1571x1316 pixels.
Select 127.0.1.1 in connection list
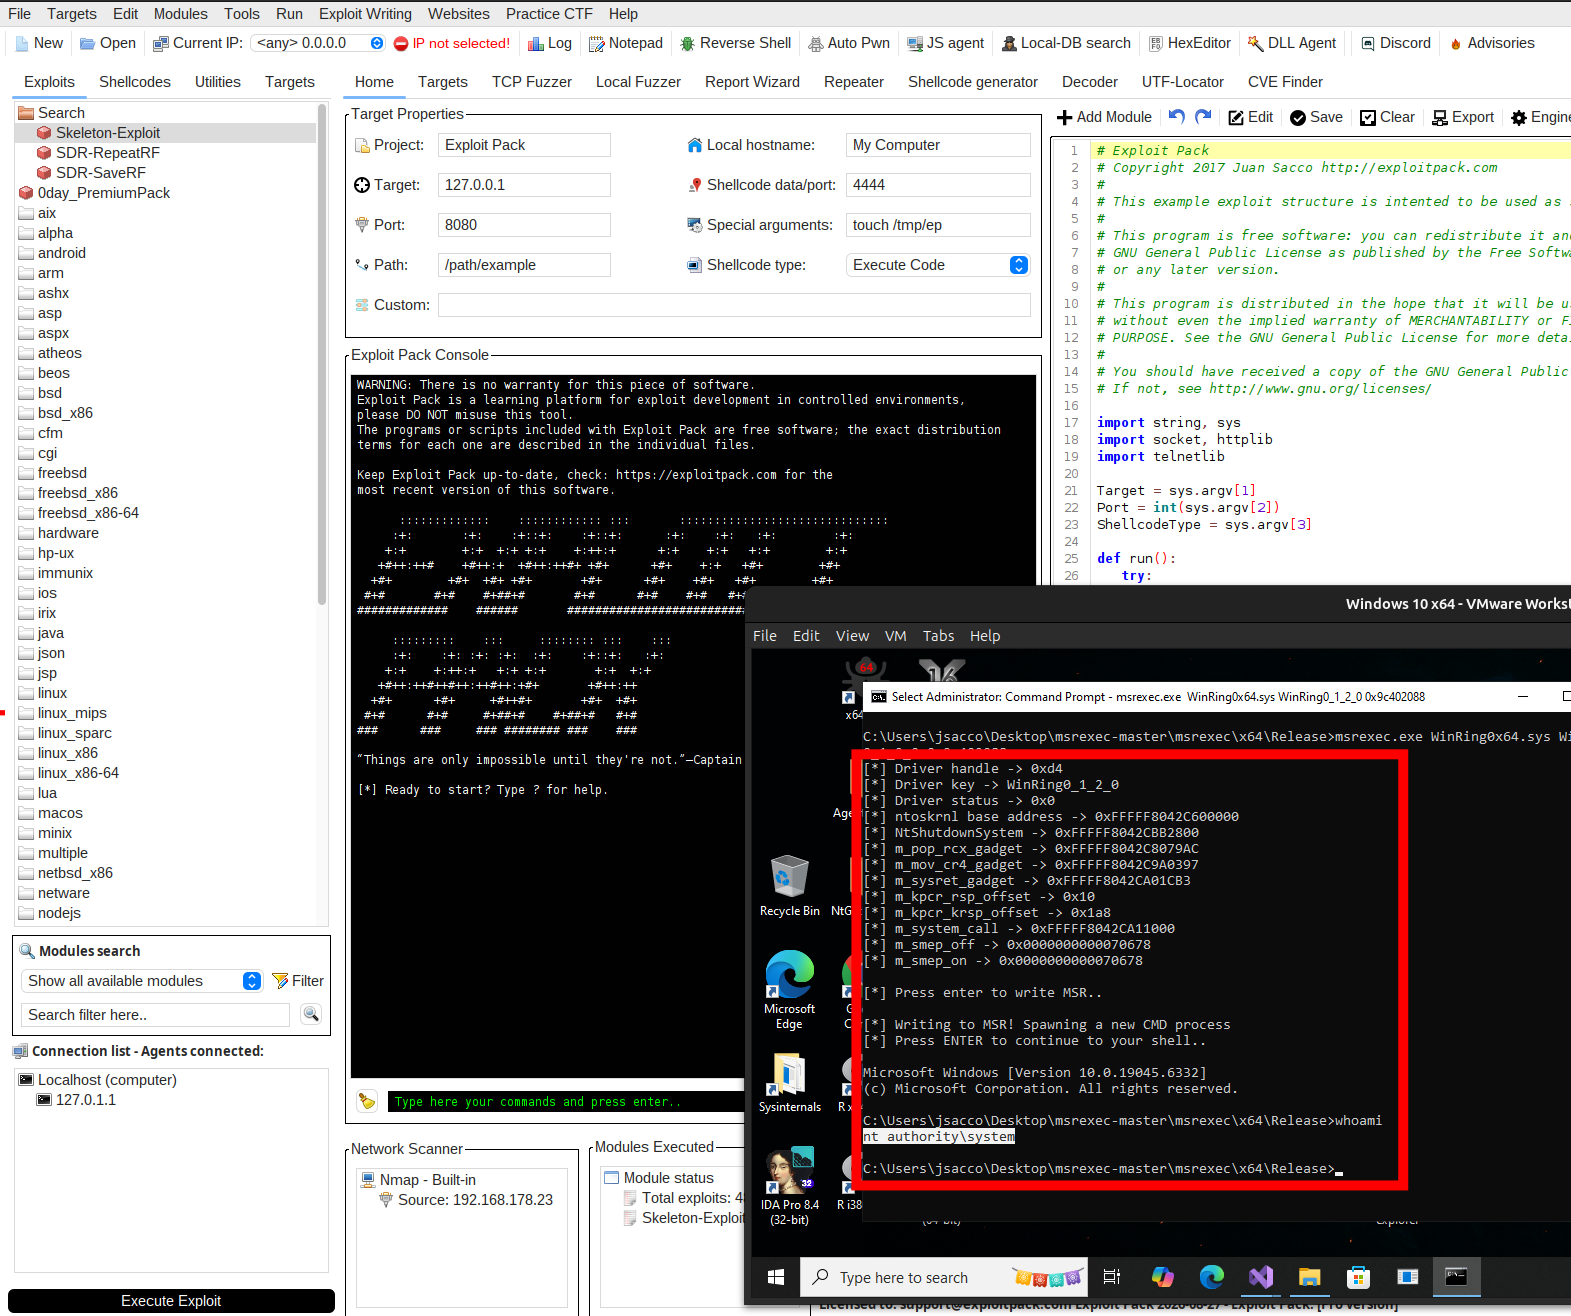click(76, 1100)
